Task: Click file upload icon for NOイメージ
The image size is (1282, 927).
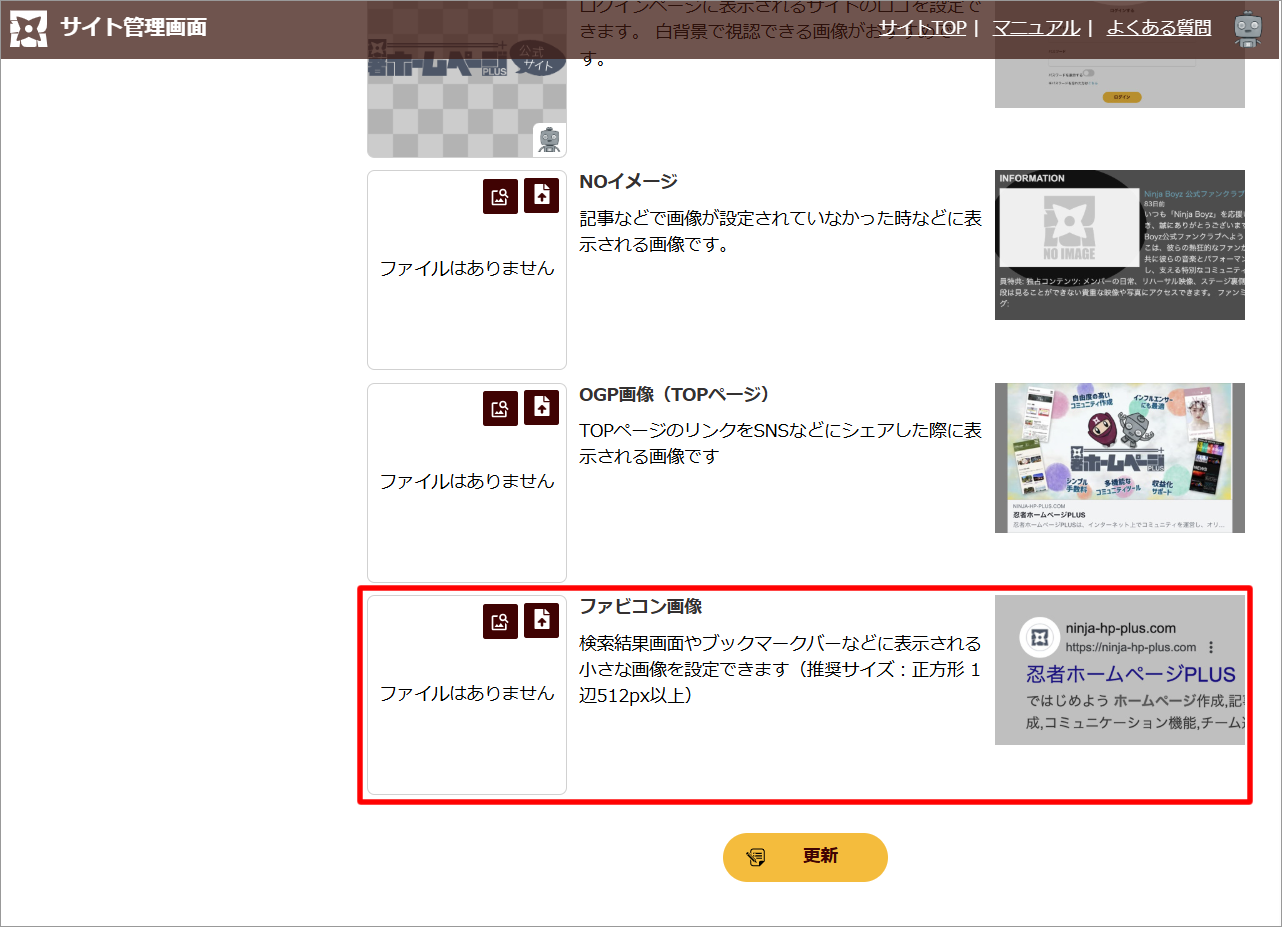Action: click(541, 196)
